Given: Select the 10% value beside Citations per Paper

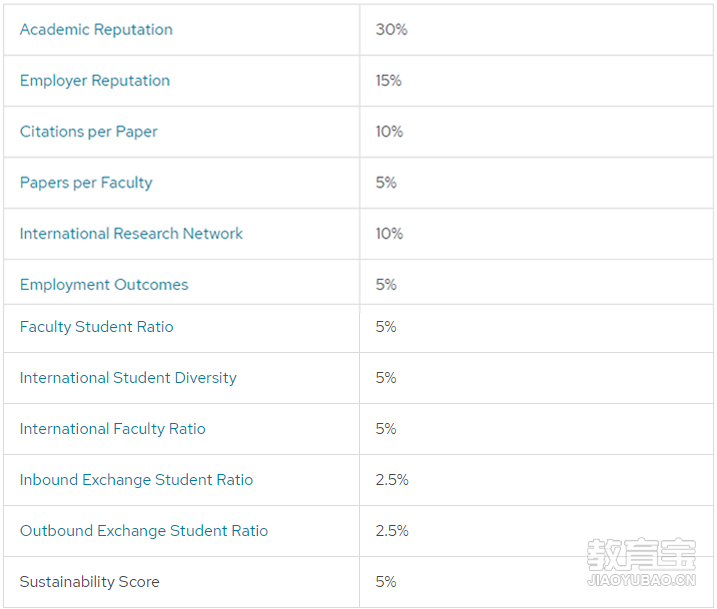Looking at the screenshot, I should point(389,132).
